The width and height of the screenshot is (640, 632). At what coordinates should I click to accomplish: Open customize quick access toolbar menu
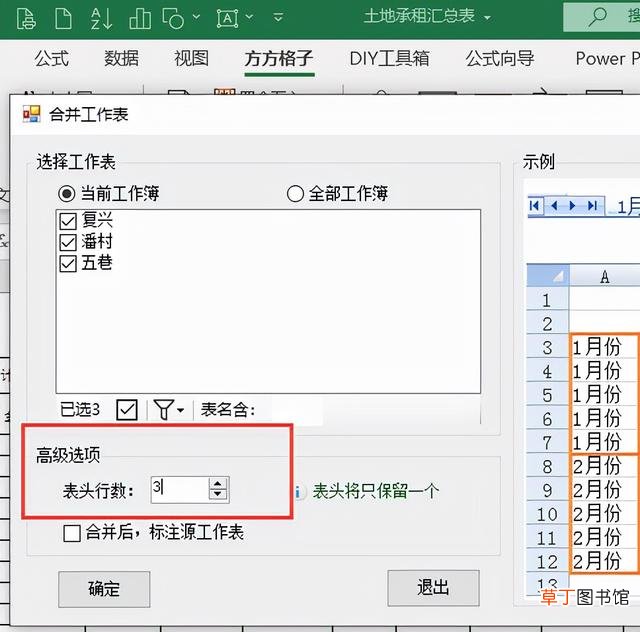tap(278, 18)
